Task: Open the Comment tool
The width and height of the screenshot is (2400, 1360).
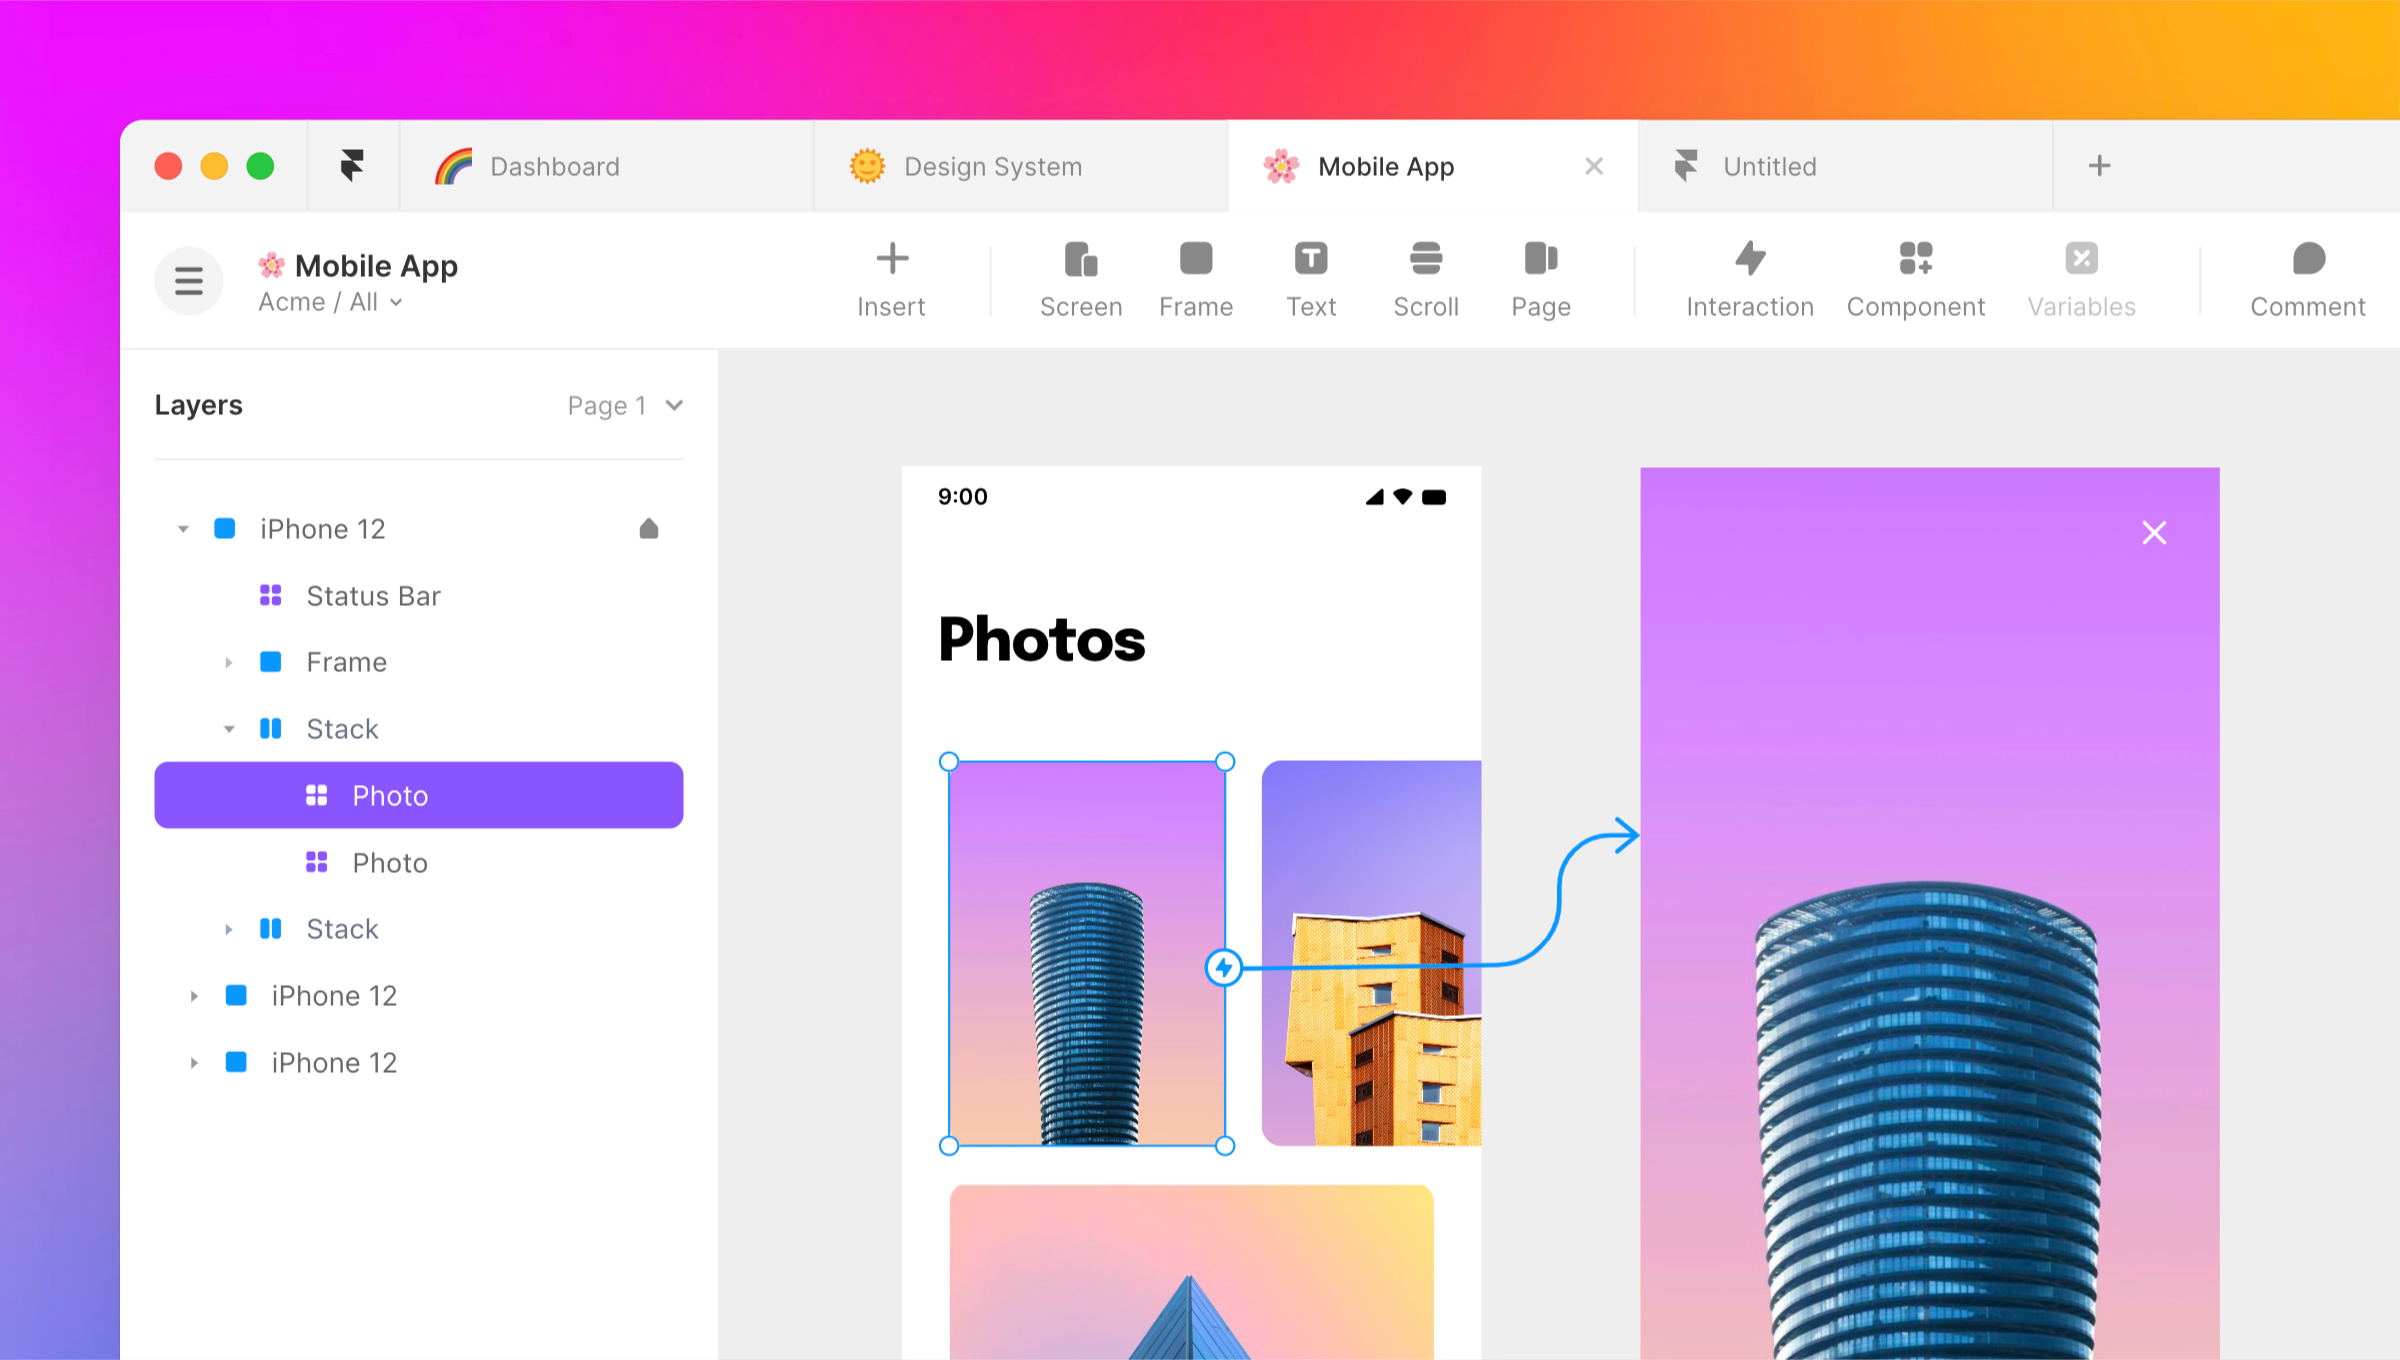Action: (2304, 277)
